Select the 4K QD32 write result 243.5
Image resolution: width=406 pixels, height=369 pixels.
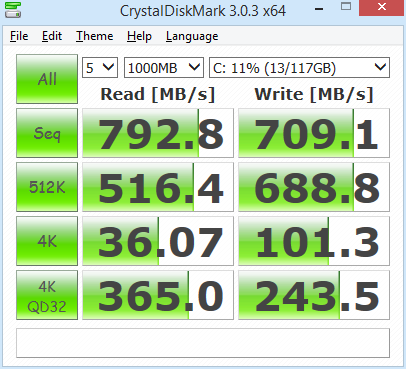click(314, 295)
